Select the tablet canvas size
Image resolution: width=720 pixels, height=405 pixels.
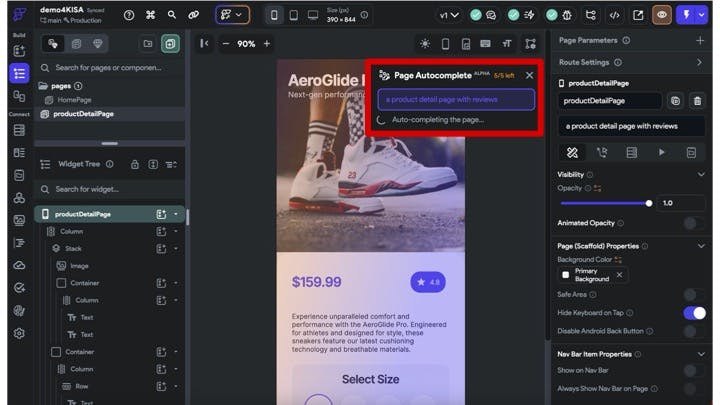(293, 15)
